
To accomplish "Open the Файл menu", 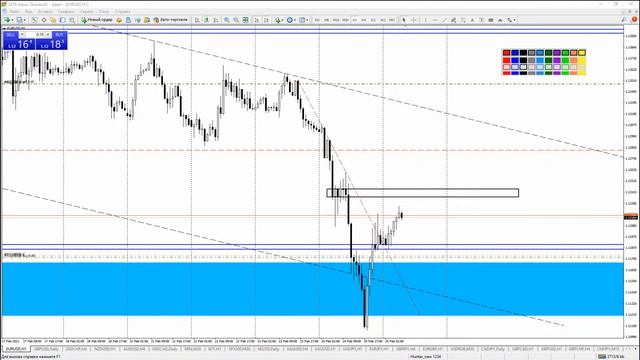I will pos(14,11).
